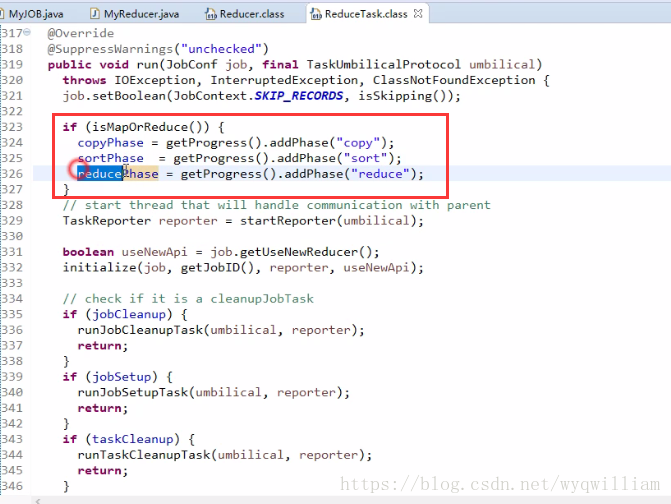This screenshot has width=671, height=504.
Task: Click the copyPhase variable on line 324
Action: point(110,142)
